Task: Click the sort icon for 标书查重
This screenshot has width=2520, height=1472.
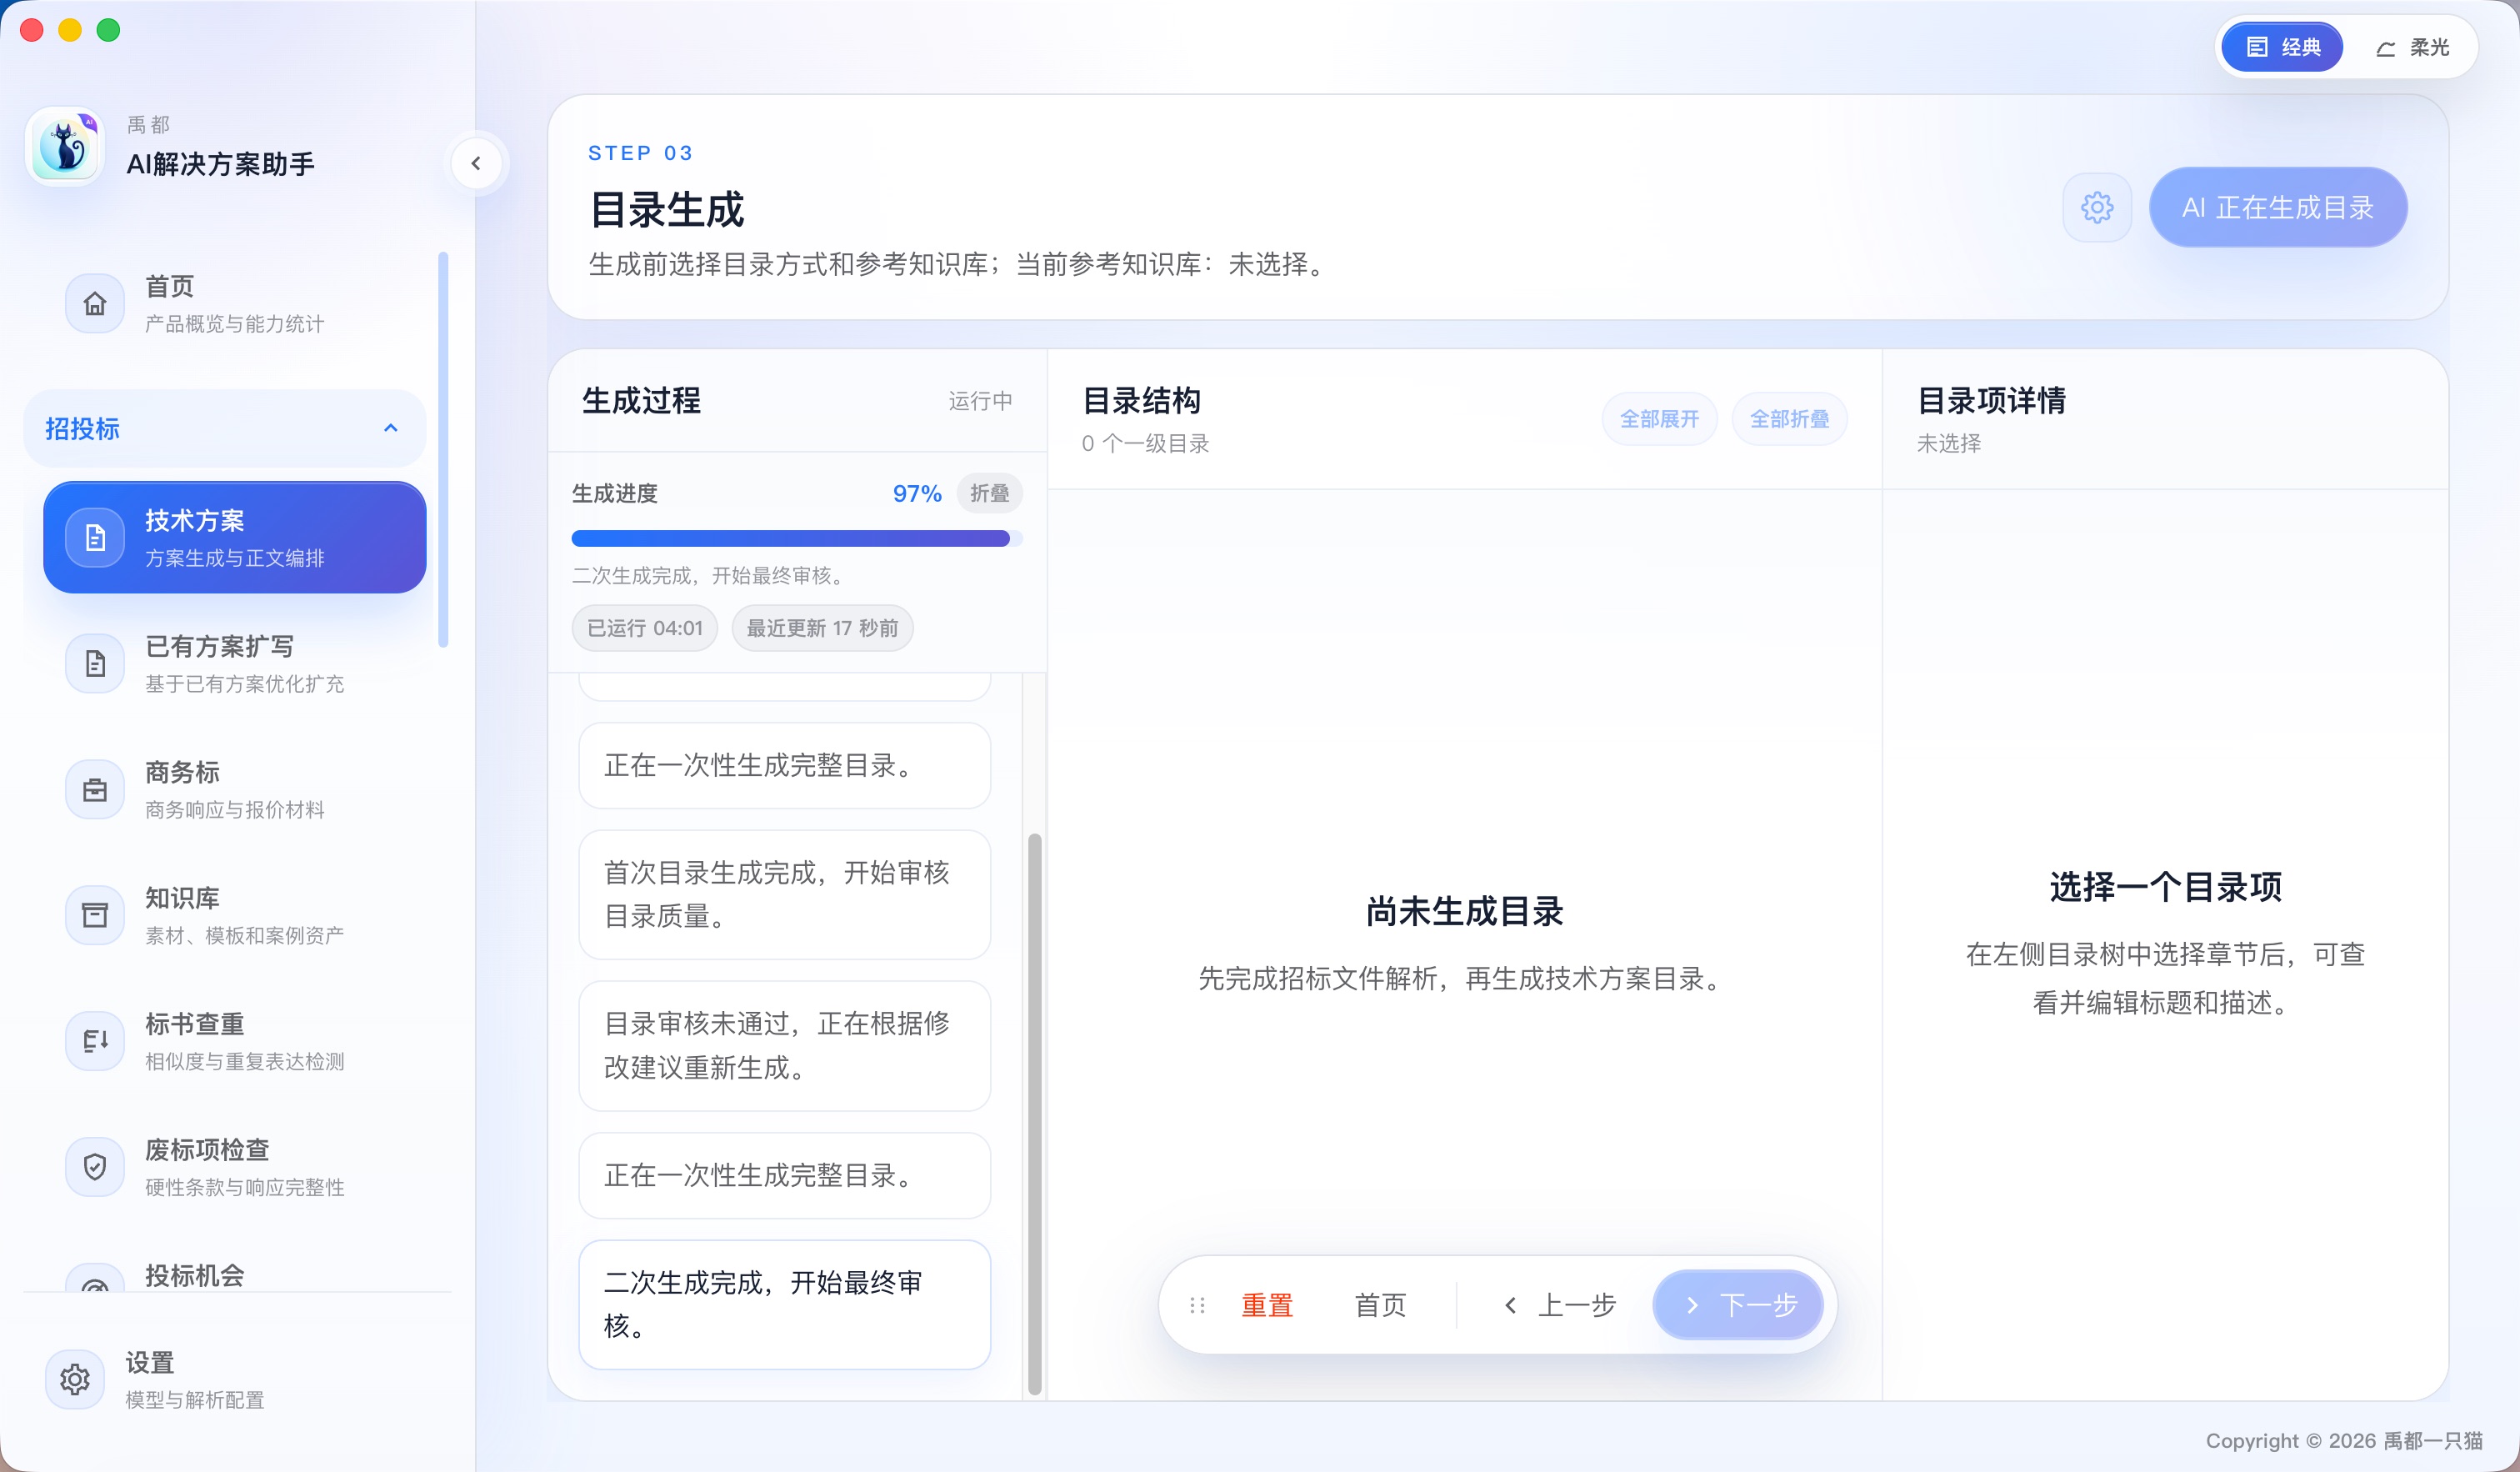Action: [95, 1041]
